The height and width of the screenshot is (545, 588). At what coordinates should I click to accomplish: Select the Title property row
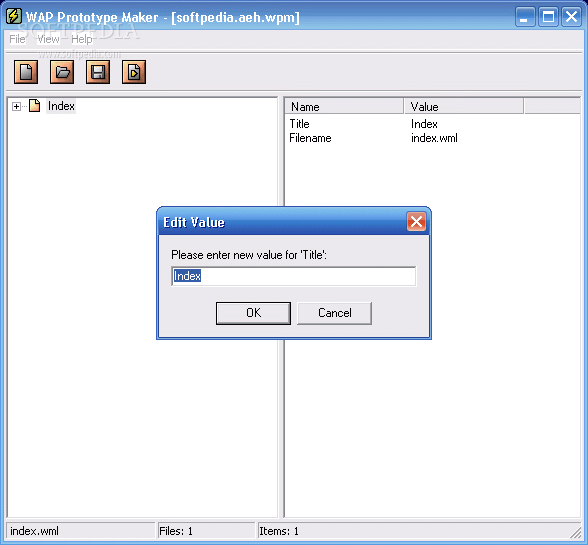click(432, 124)
